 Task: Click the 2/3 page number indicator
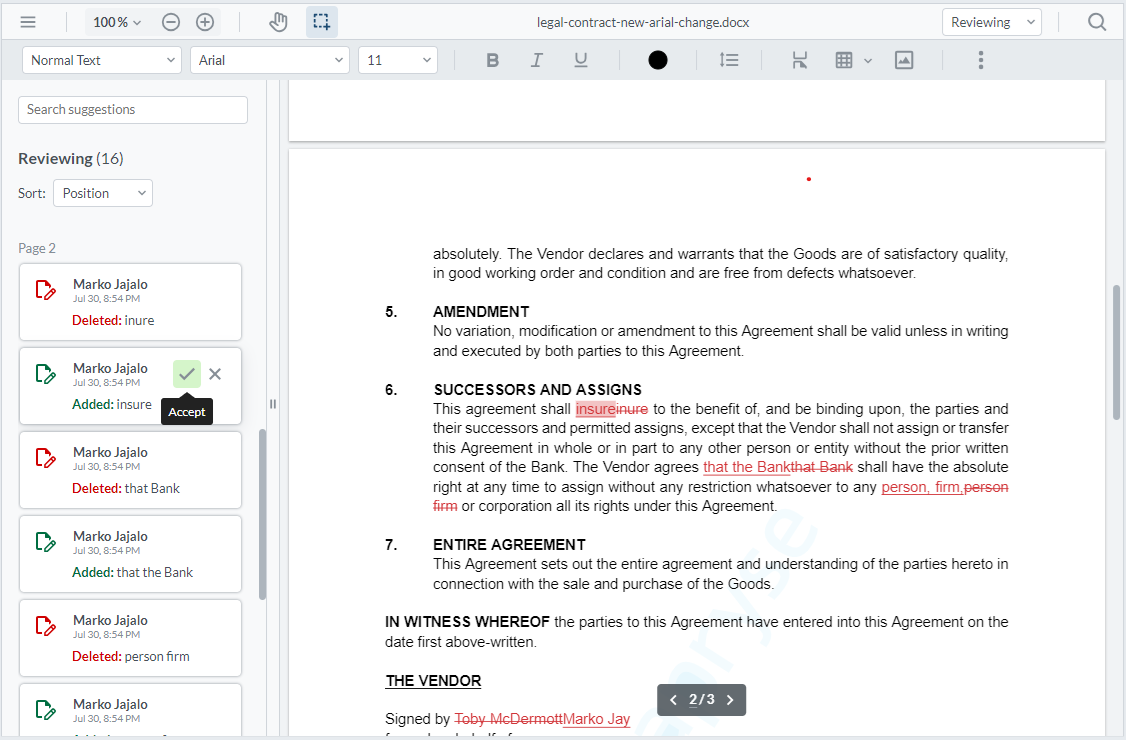pyautogui.click(x=702, y=699)
